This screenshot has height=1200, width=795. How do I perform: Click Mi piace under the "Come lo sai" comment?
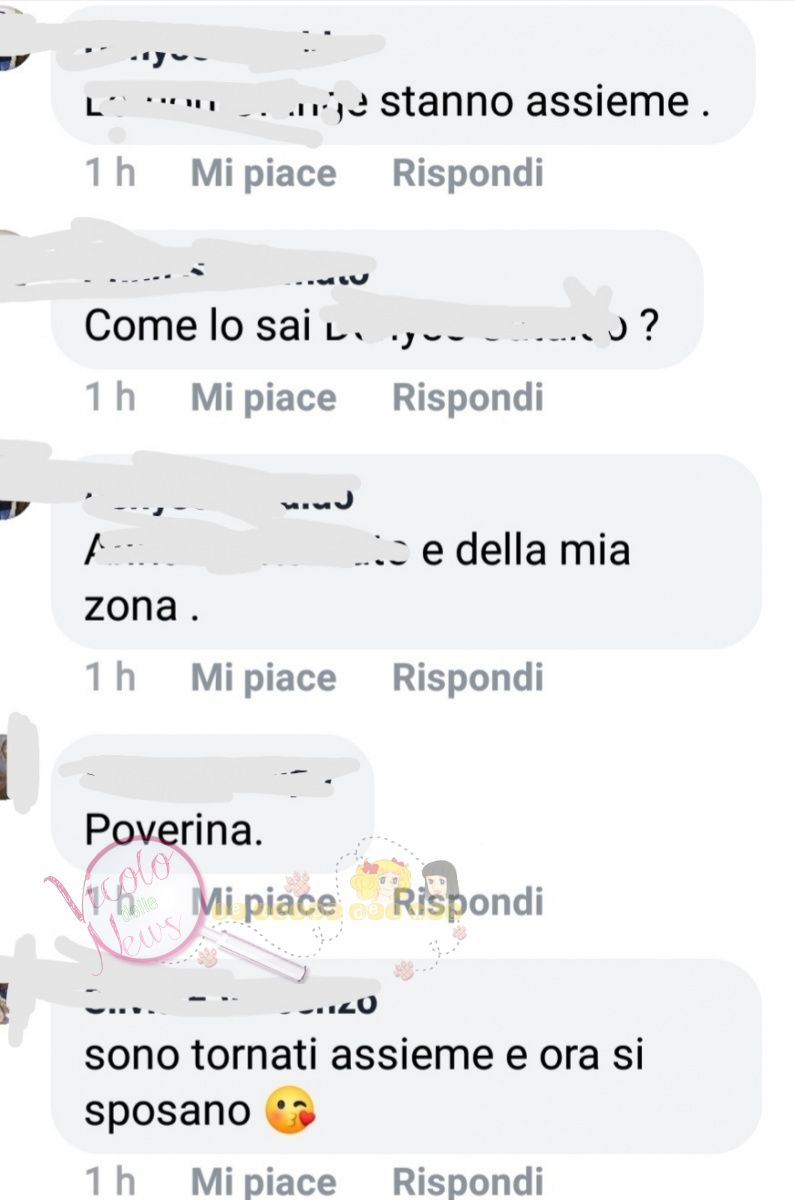[264, 398]
